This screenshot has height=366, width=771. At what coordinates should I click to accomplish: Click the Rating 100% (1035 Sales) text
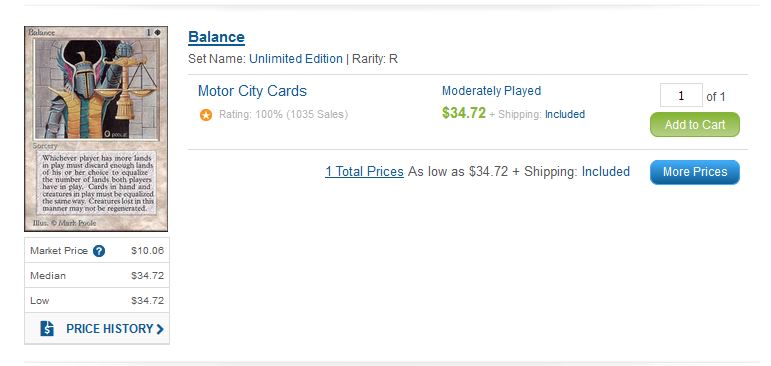(x=283, y=115)
